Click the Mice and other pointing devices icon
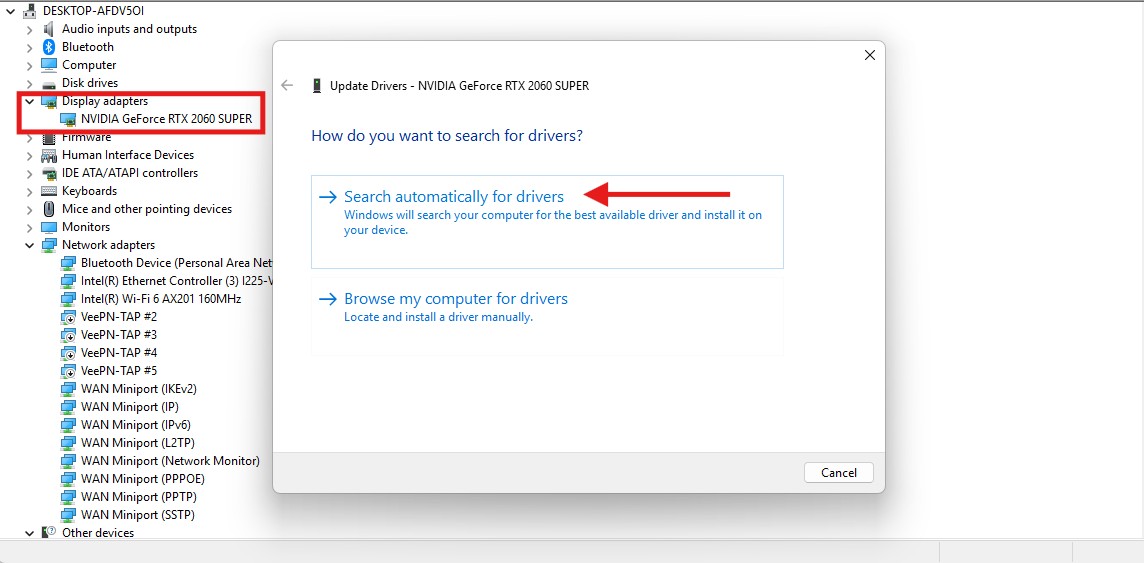 click(49, 209)
